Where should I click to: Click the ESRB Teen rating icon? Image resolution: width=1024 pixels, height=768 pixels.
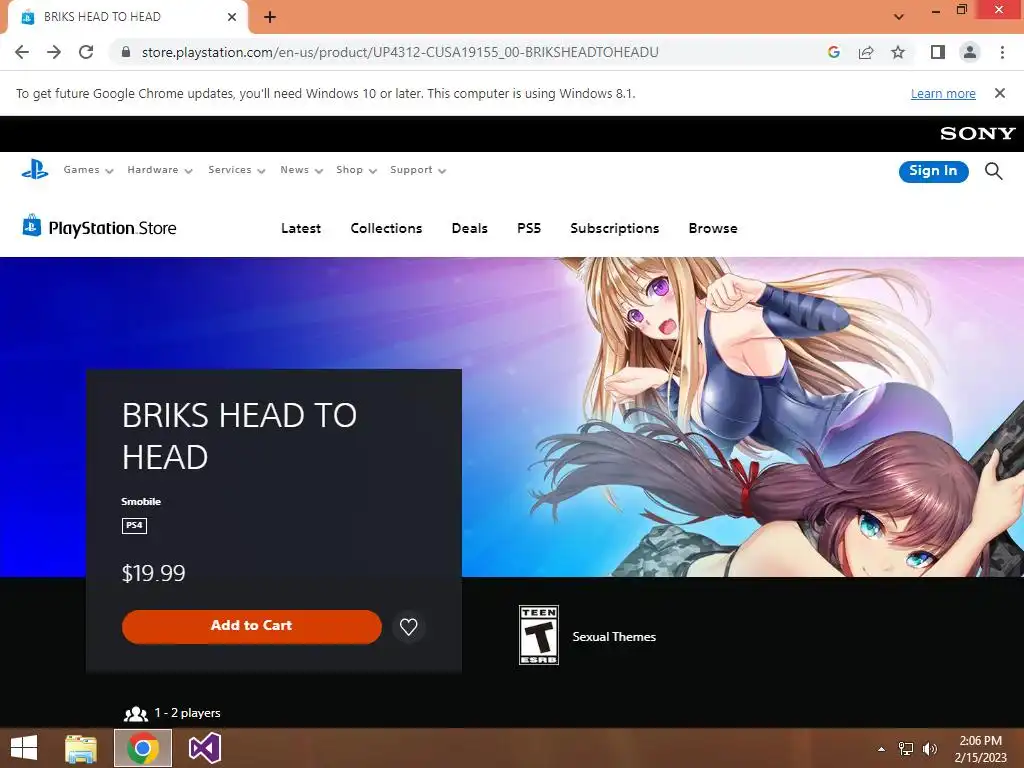tap(539, 635)
